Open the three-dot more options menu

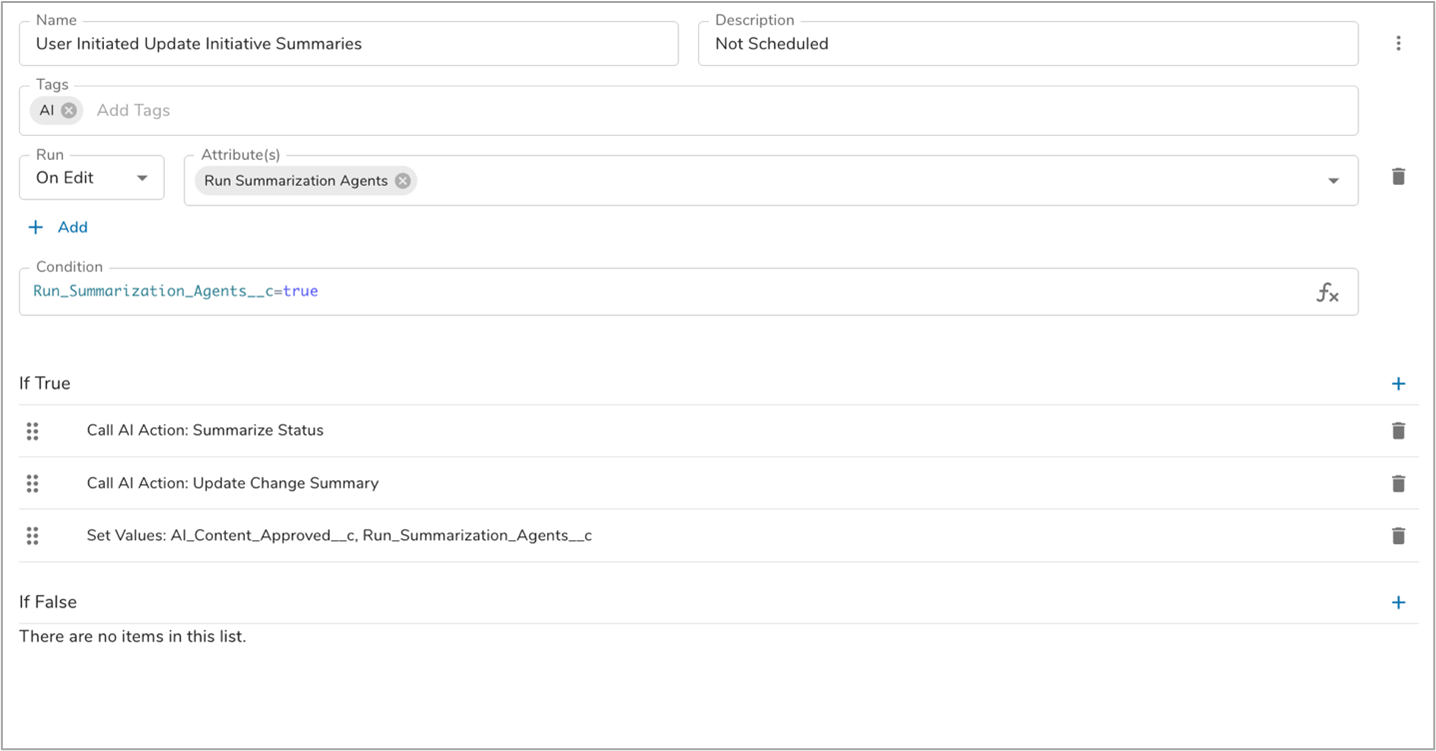(x=1398, y=44)
